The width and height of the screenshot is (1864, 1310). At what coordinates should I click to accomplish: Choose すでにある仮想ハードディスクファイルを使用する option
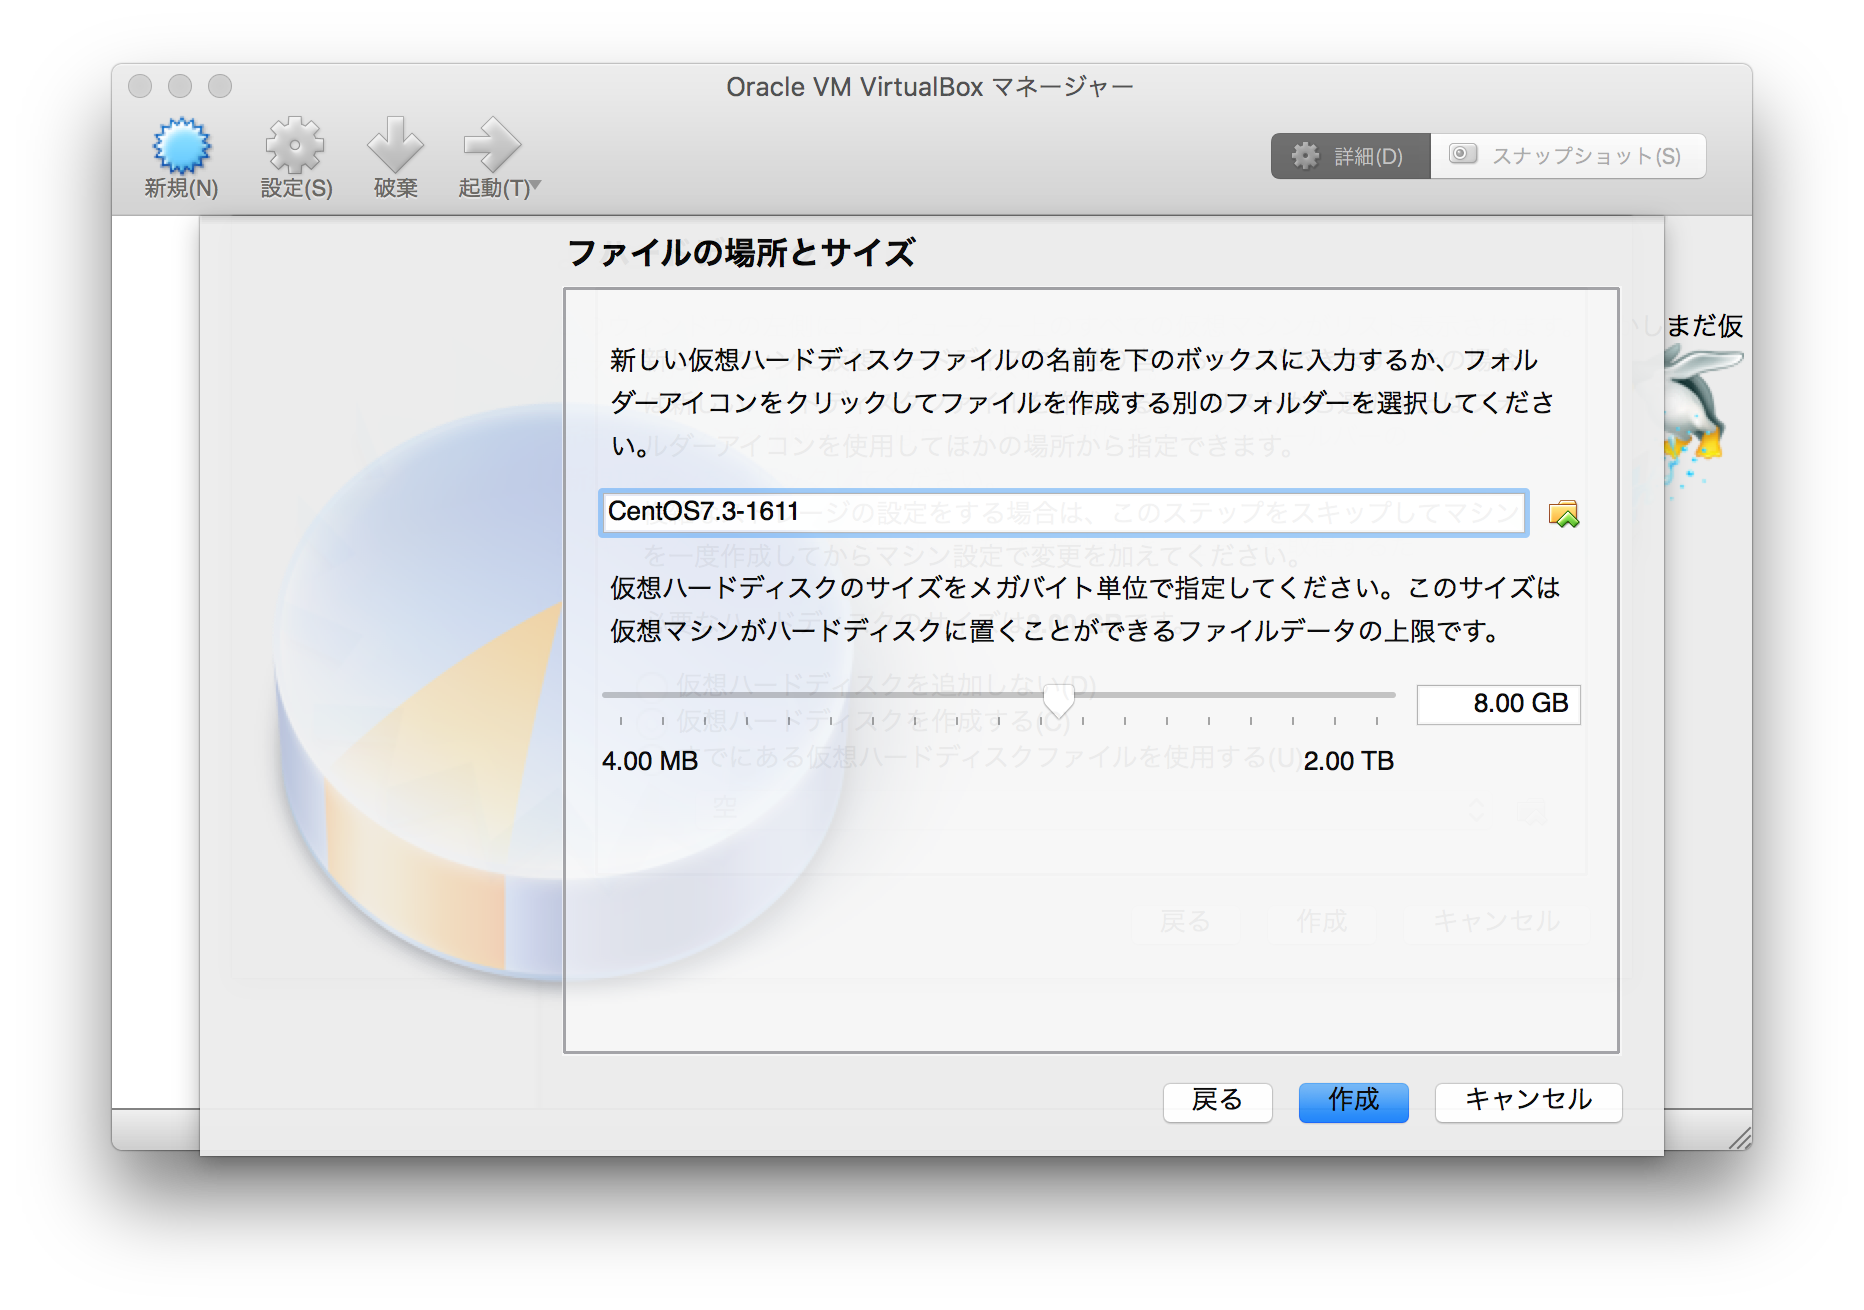tap(651, 760)
